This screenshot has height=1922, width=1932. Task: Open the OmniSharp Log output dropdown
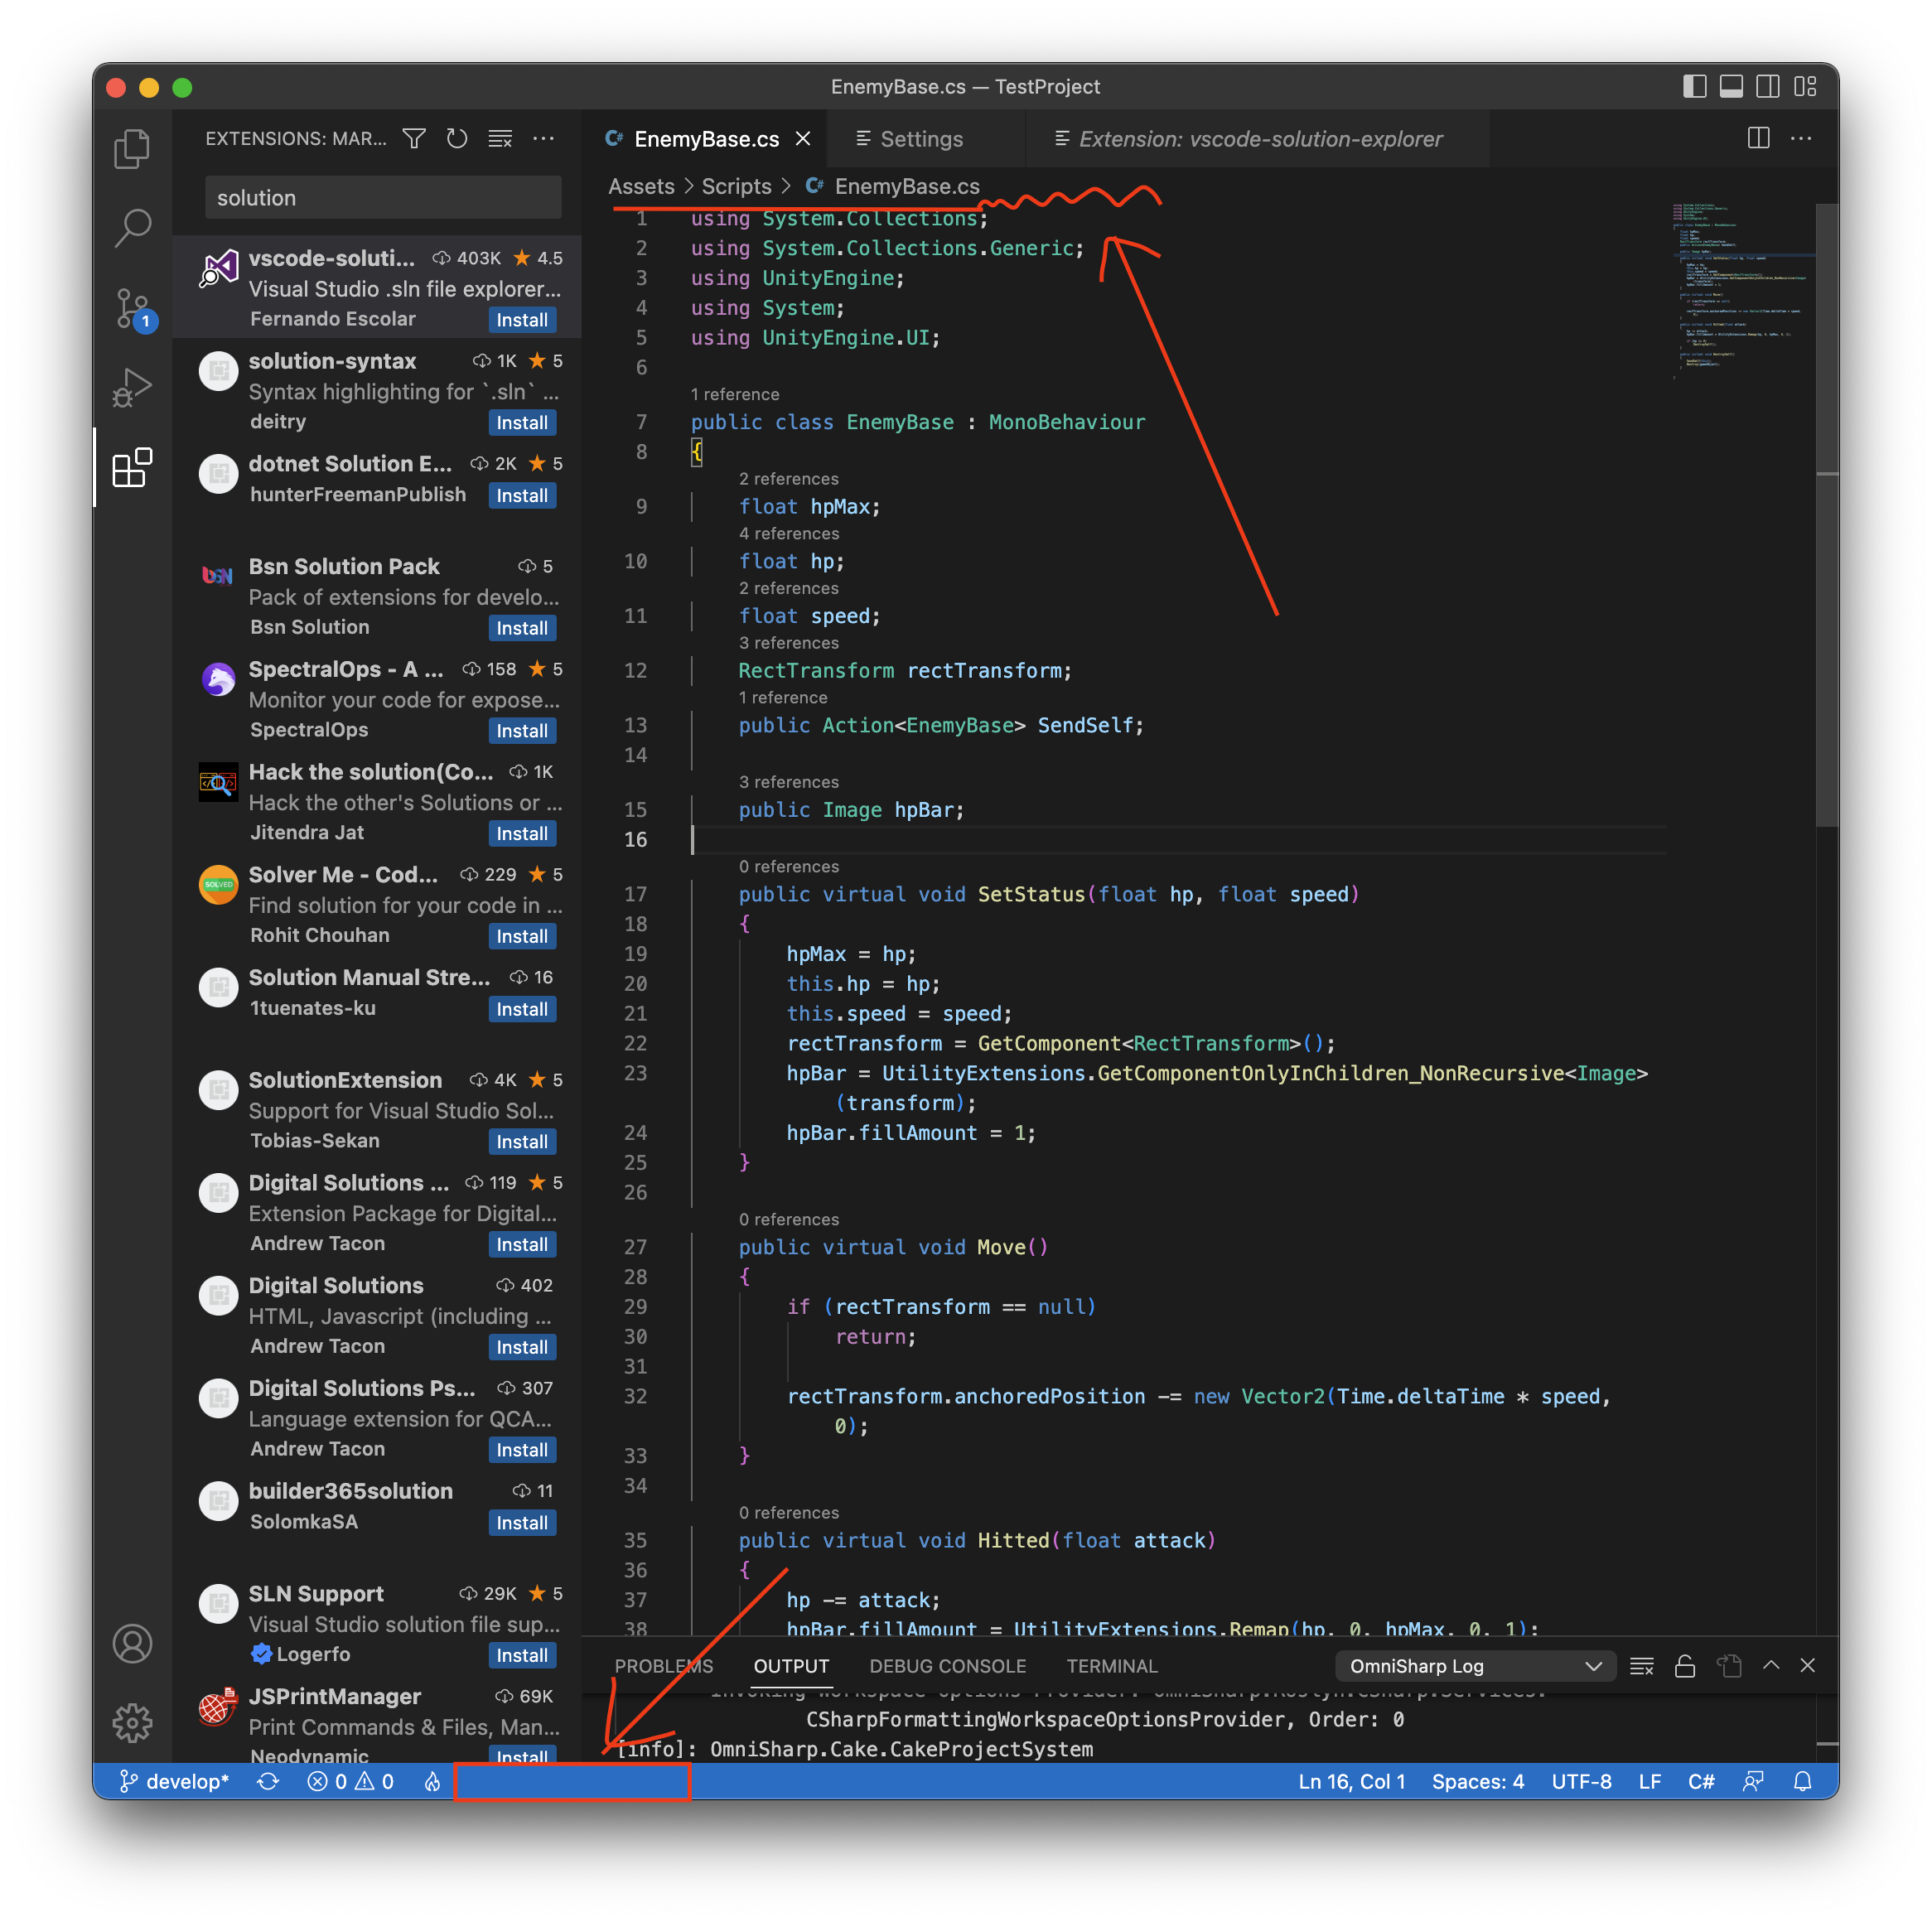pos(1475,1666)
